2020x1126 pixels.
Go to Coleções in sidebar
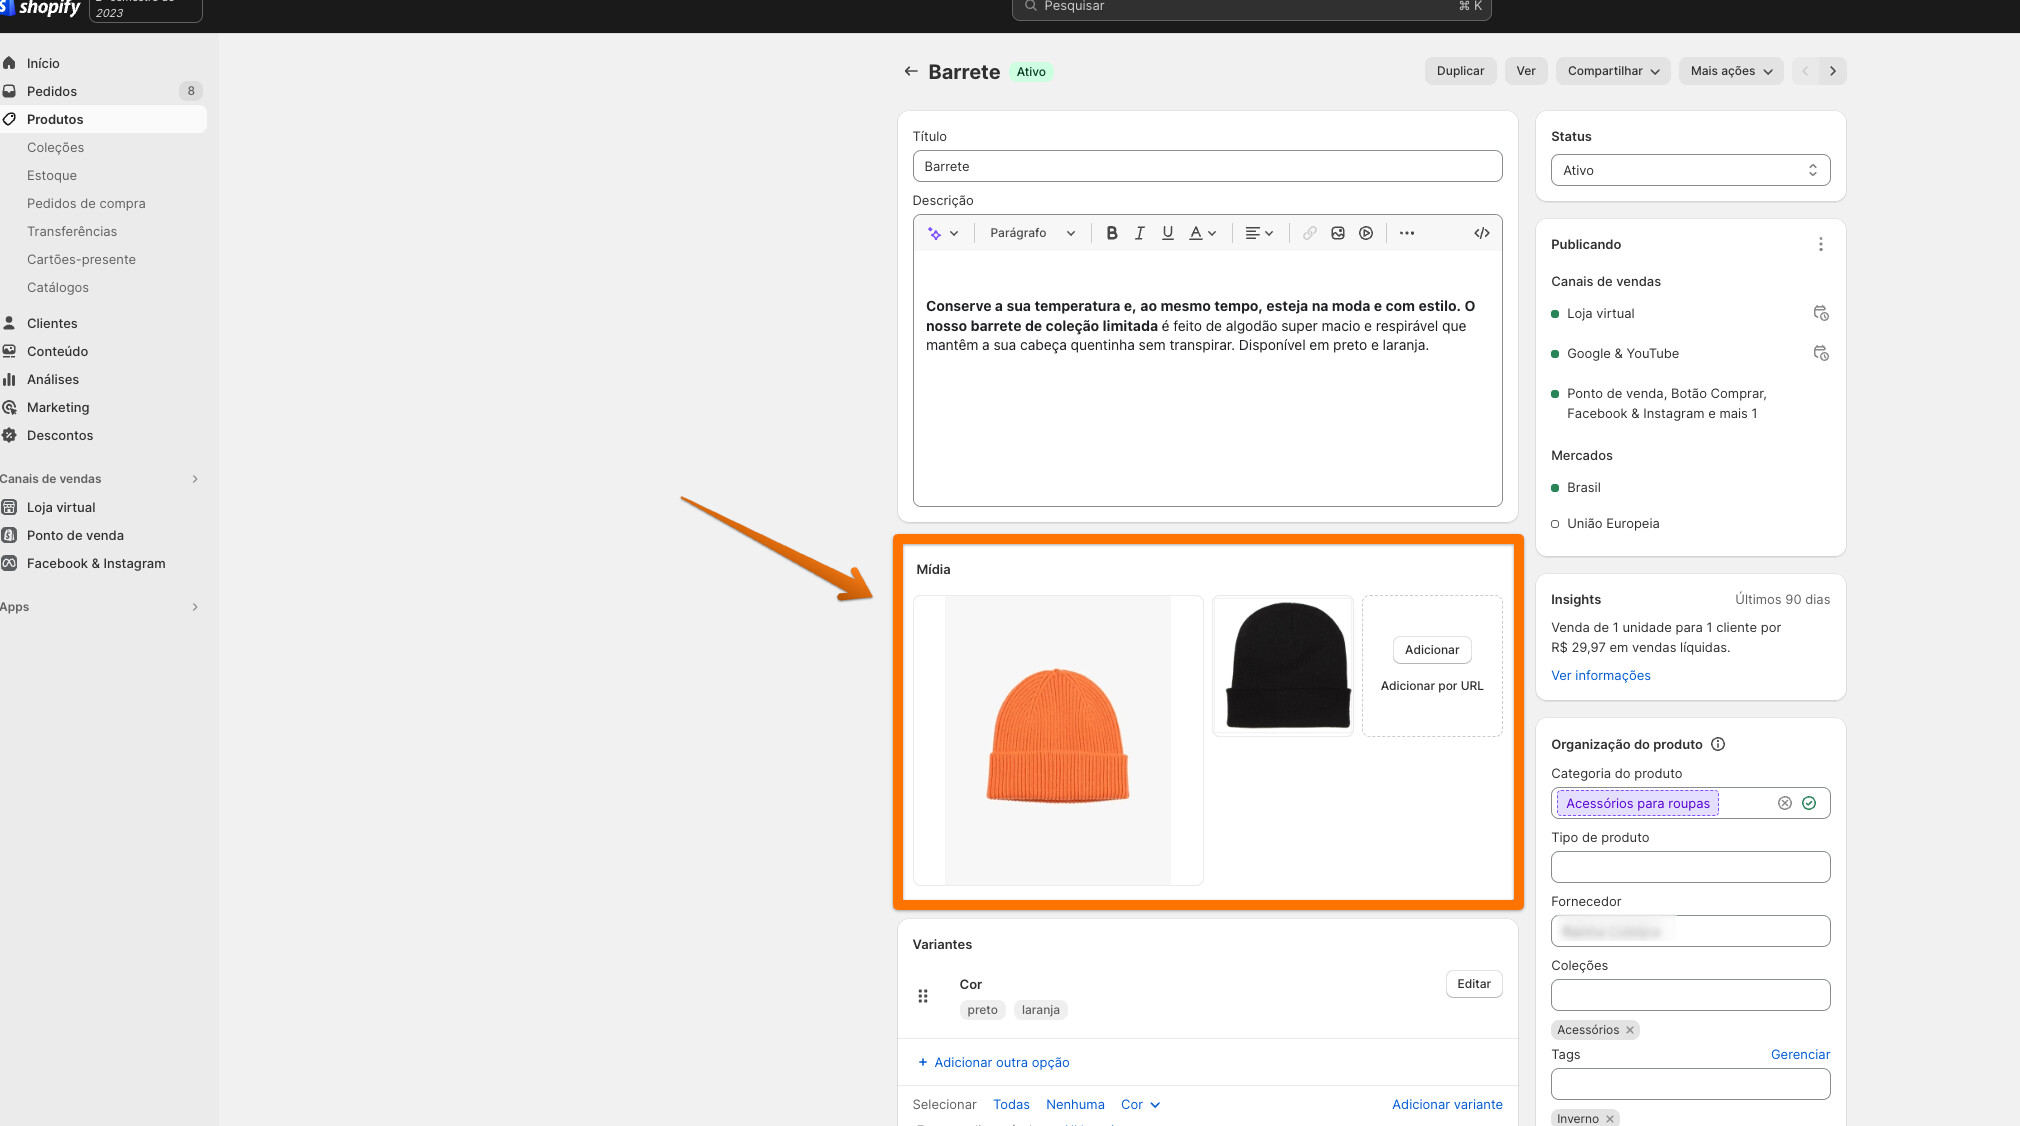[55, 147]
